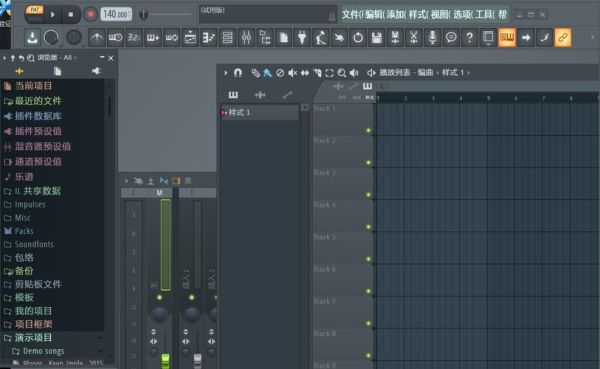This screenshot has width=600, height=369.
Task: Open the 工具 (Tools) menu
Action: [x=485, y=15]
